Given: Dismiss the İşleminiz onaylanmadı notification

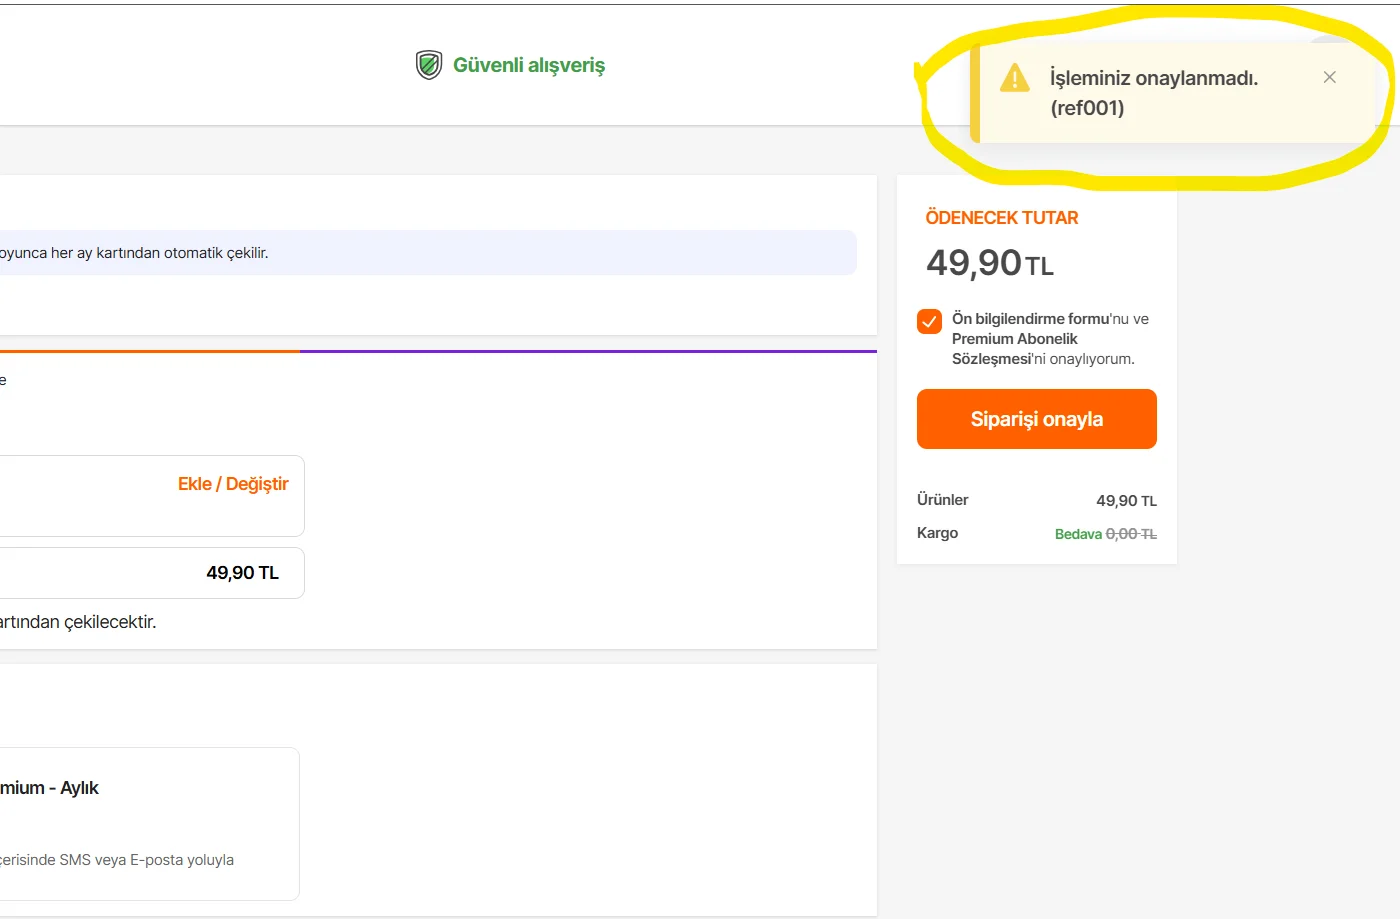Looking at the screenshot, I should [1329, 78].
